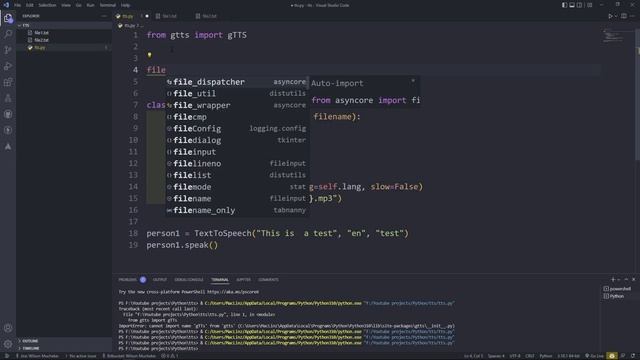The width and height of the screenshot is (640, 360).
Task: Open the Manage gear menu
Action: pyautogui.click(x=8, y=344)
